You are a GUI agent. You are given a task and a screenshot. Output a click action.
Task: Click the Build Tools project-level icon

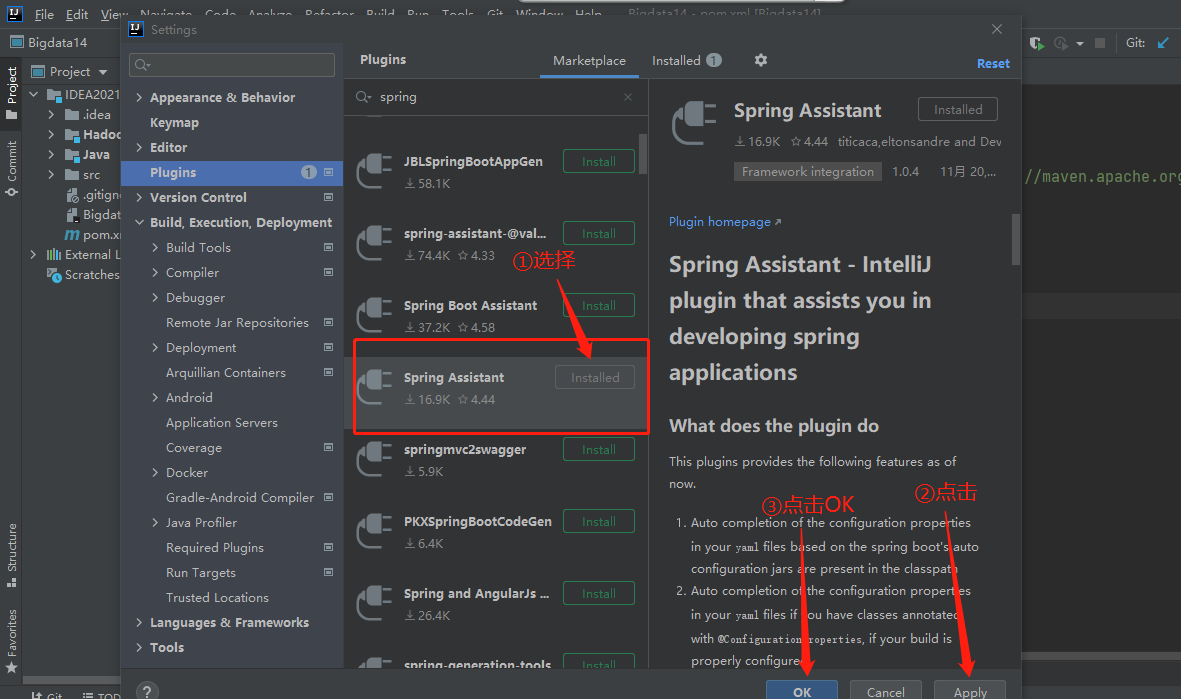328,247
